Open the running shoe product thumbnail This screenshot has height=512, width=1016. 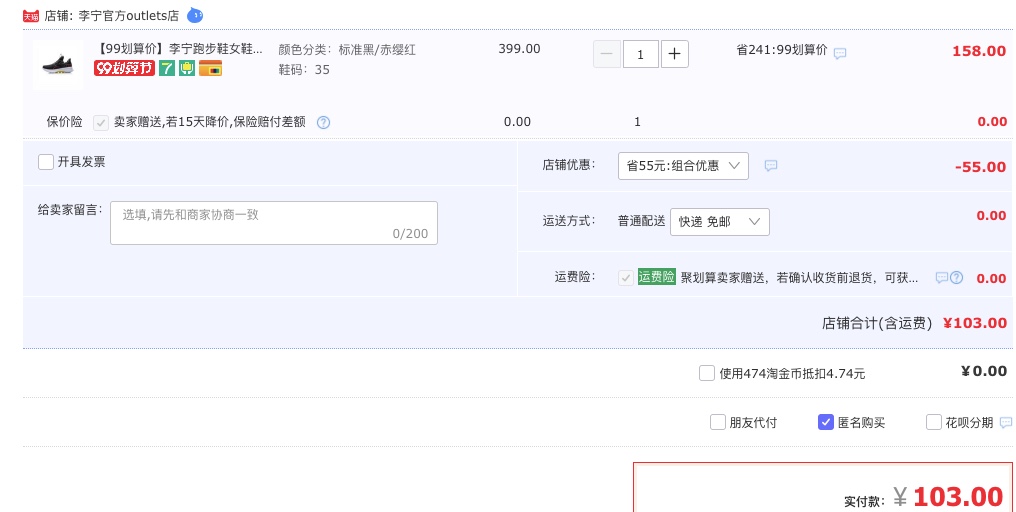pyautogui.click(x=58, y=64)
